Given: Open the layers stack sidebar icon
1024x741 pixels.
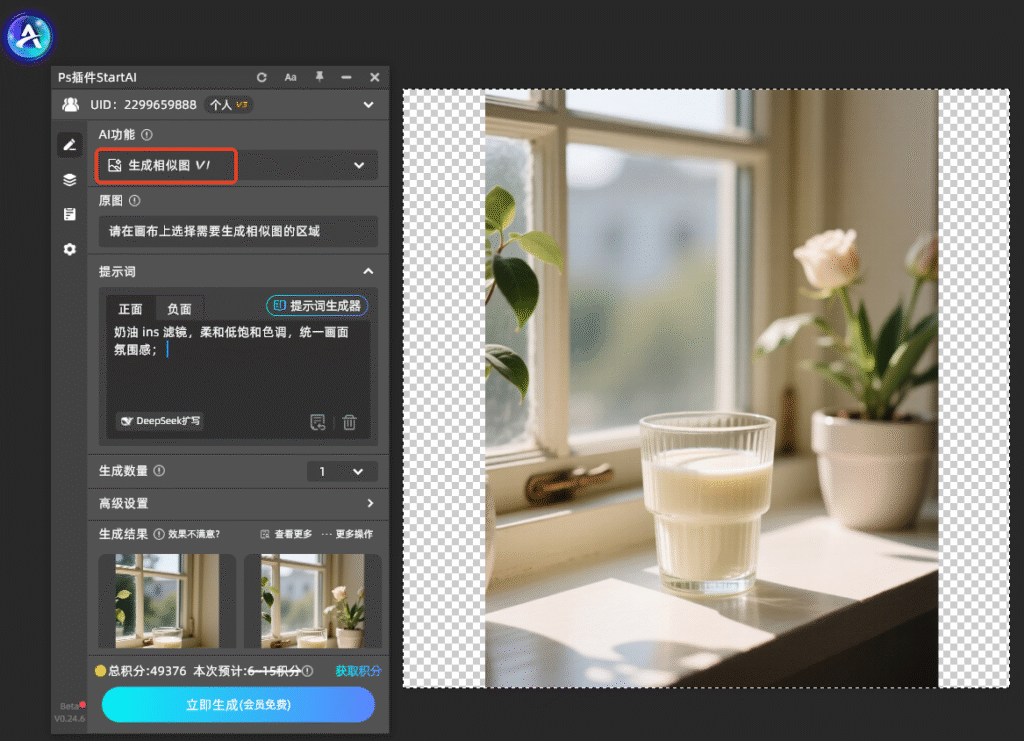Looking at the screenshot, I should tap(70, 180).
